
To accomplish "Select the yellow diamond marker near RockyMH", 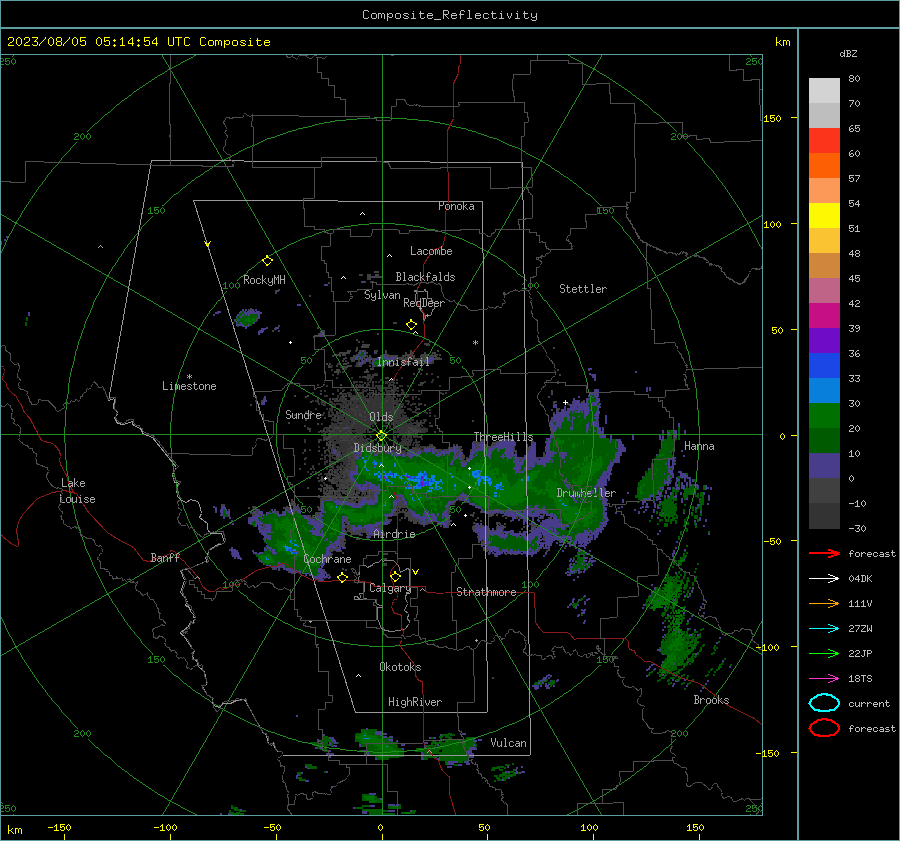I will 267,261.
